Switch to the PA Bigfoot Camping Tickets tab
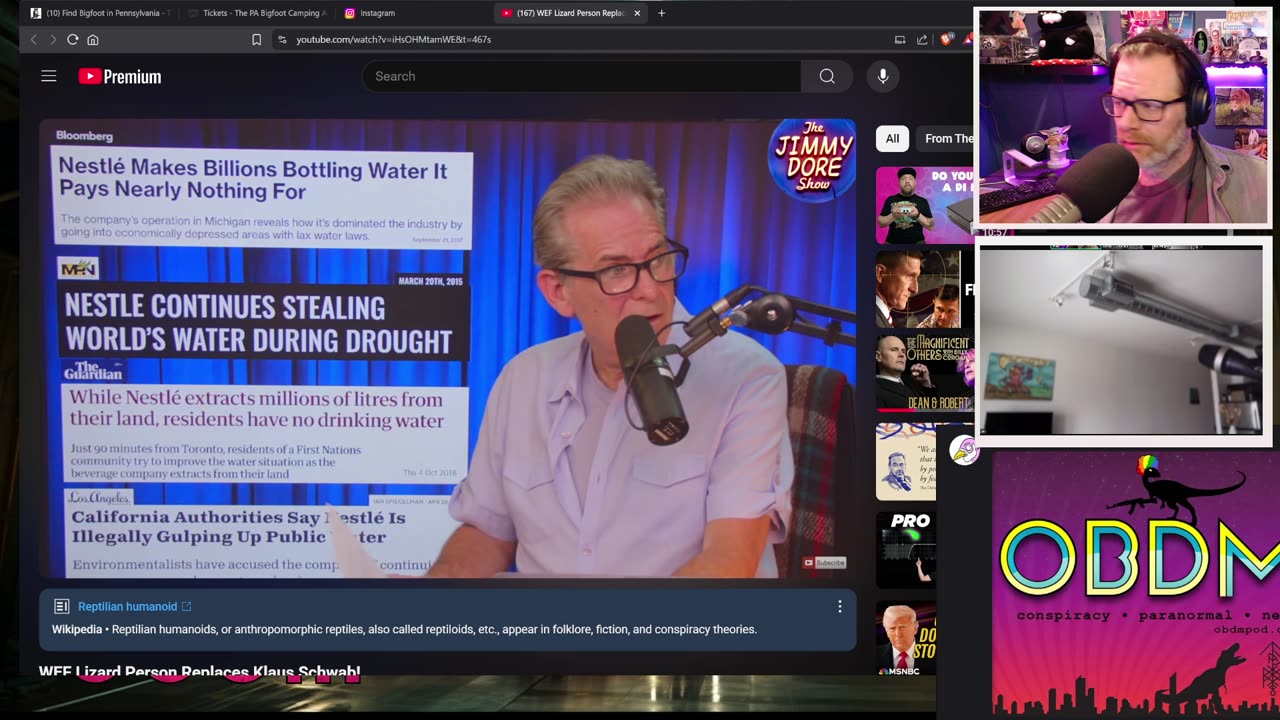This screenshot has height=720, width=1280. coord(257,13)
